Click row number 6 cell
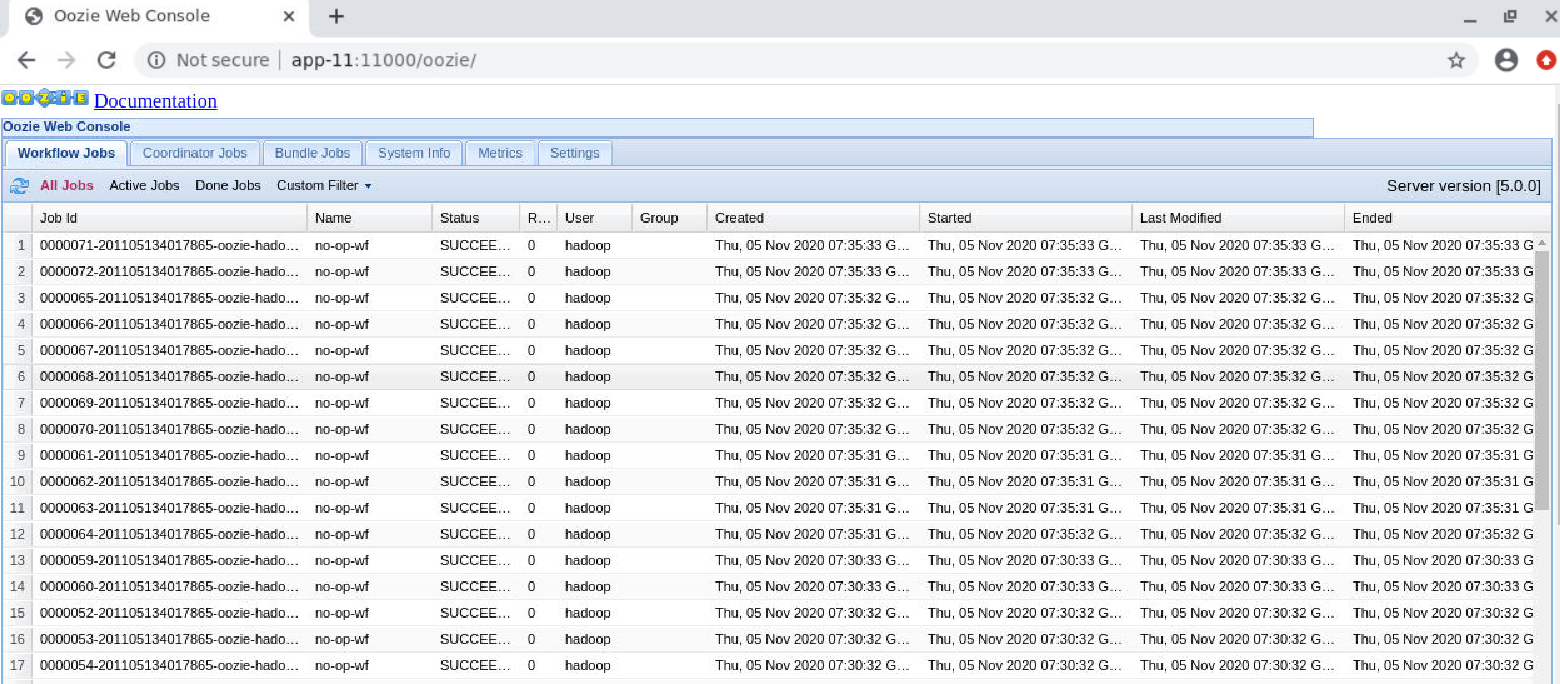The width and height of the screenshot is (1560, 684). coord(18,376)
